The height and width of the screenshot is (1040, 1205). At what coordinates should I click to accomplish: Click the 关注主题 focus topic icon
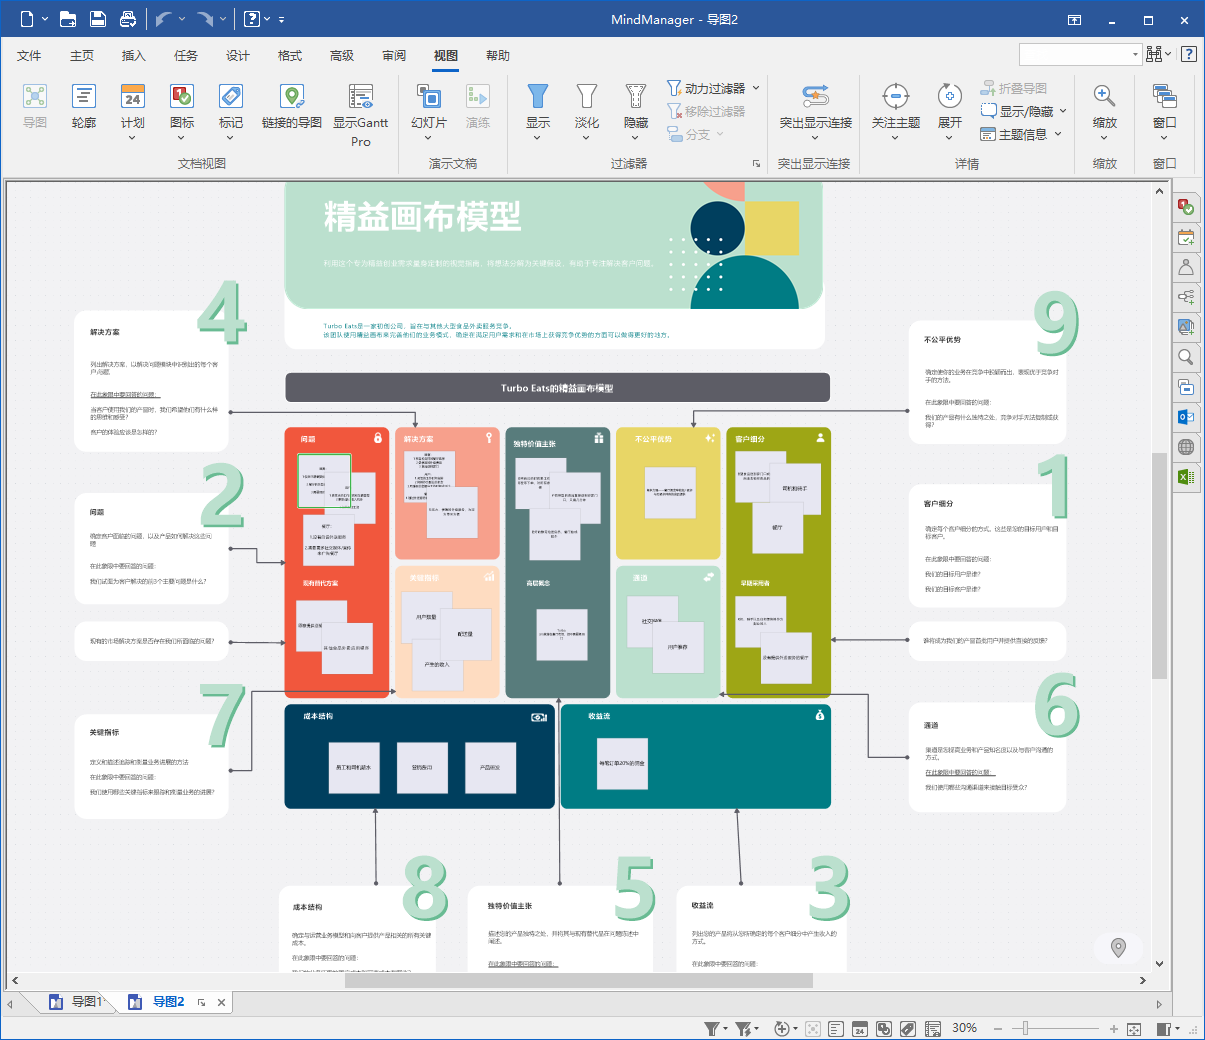click(896, 96)
